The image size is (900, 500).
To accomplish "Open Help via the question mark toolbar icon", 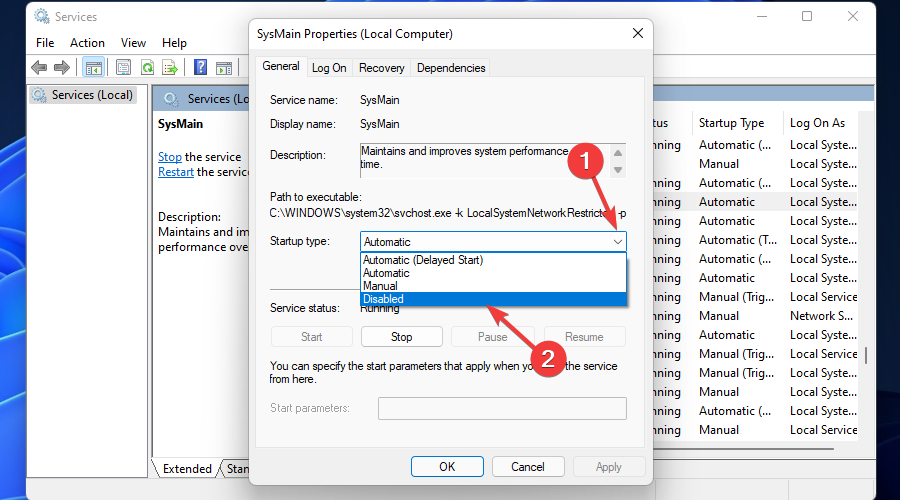I will [x=200, y=68].
